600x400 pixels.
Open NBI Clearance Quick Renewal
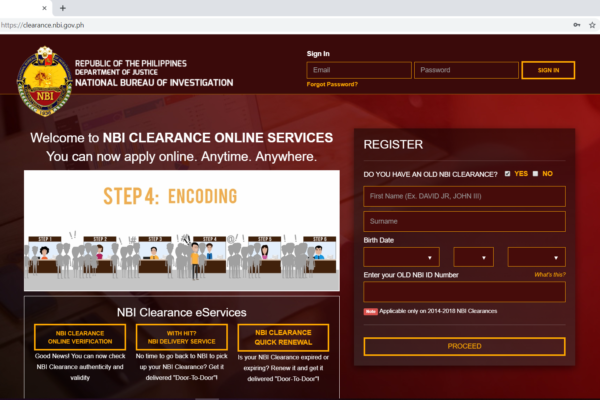tap(283, 338)
